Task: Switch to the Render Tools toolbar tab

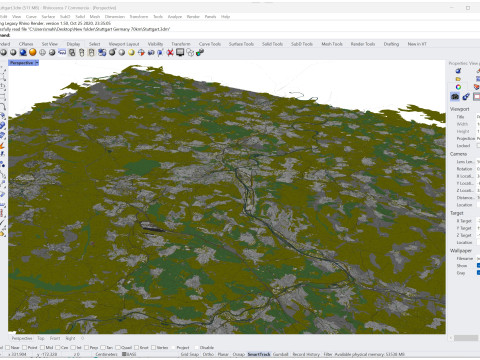Action: (x=363, y=44)
